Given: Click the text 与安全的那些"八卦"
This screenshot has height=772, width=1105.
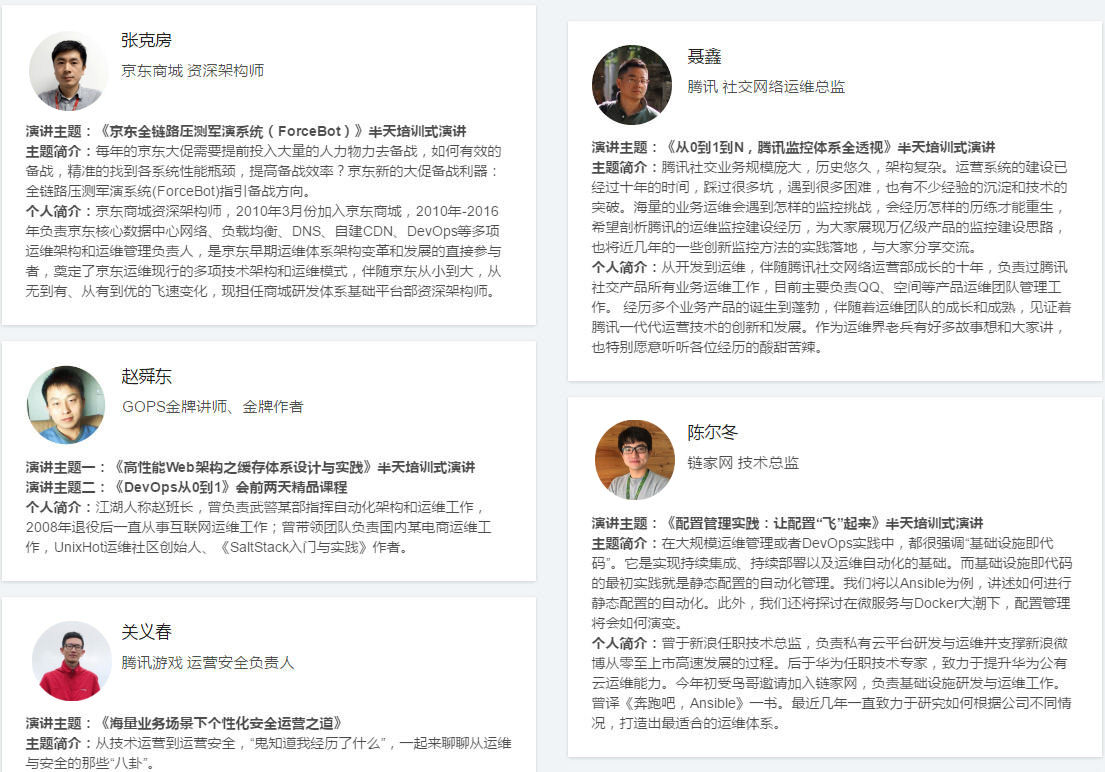Looking at the screenshot, I should coord(90,763).
